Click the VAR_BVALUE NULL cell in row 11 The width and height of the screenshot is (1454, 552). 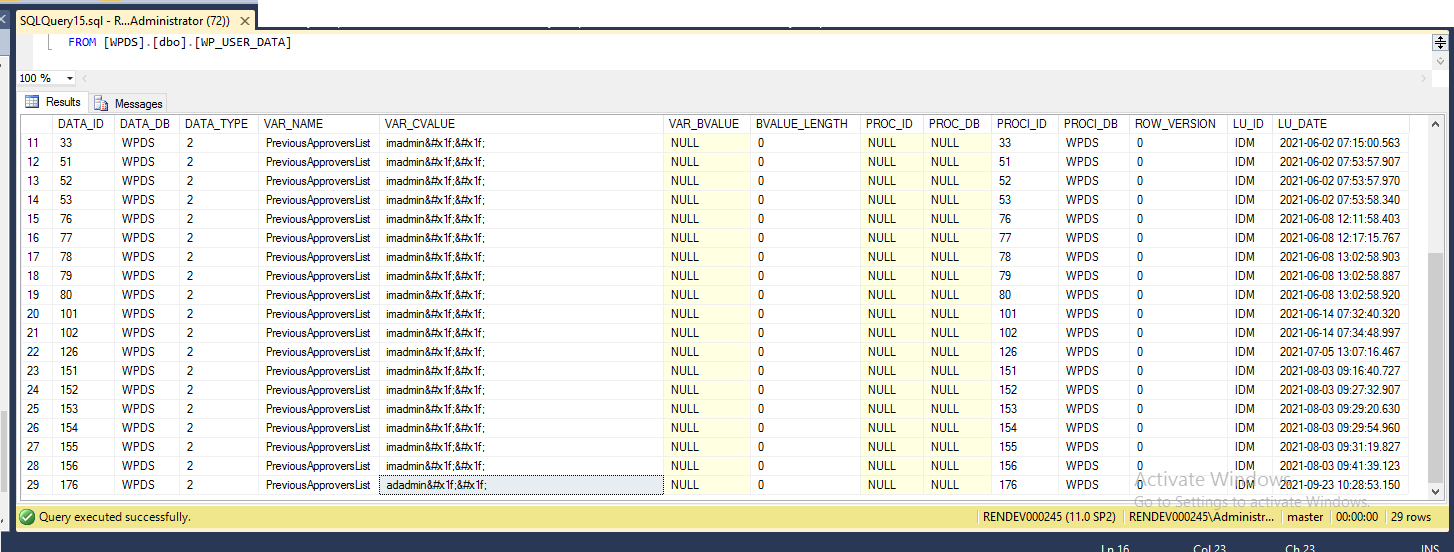(x=705, y=143)
